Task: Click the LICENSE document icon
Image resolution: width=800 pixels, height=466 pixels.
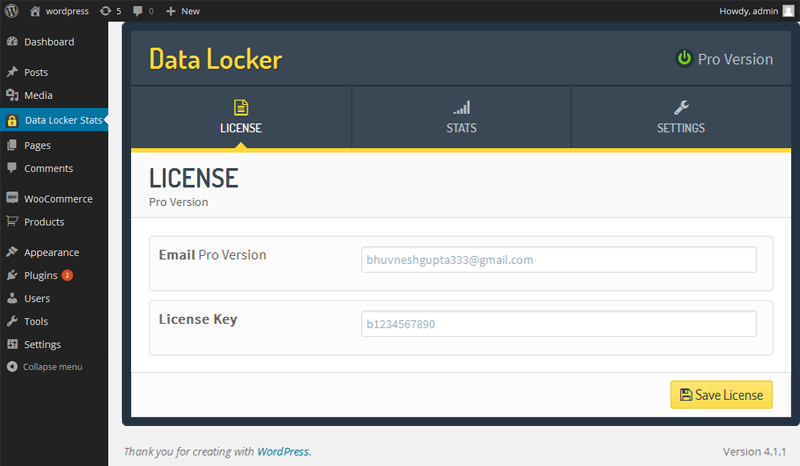Action: [x=241, y=108]
